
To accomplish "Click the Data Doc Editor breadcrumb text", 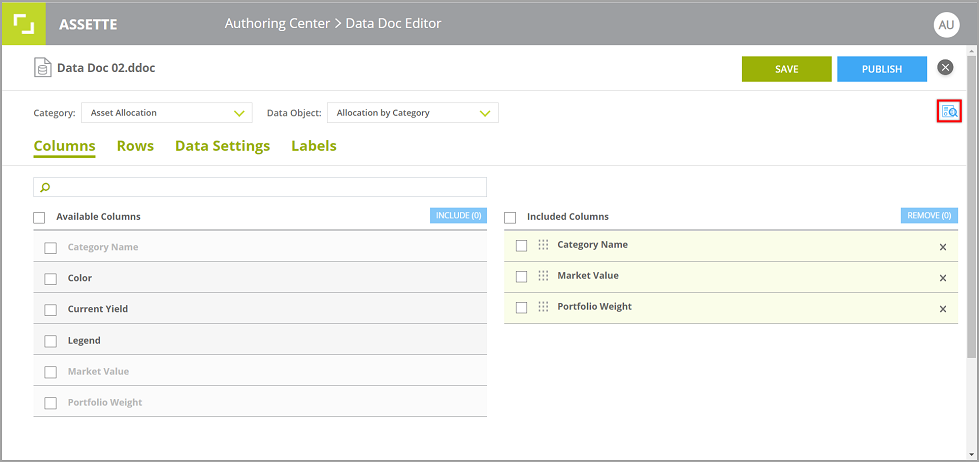I will (393, 24).
